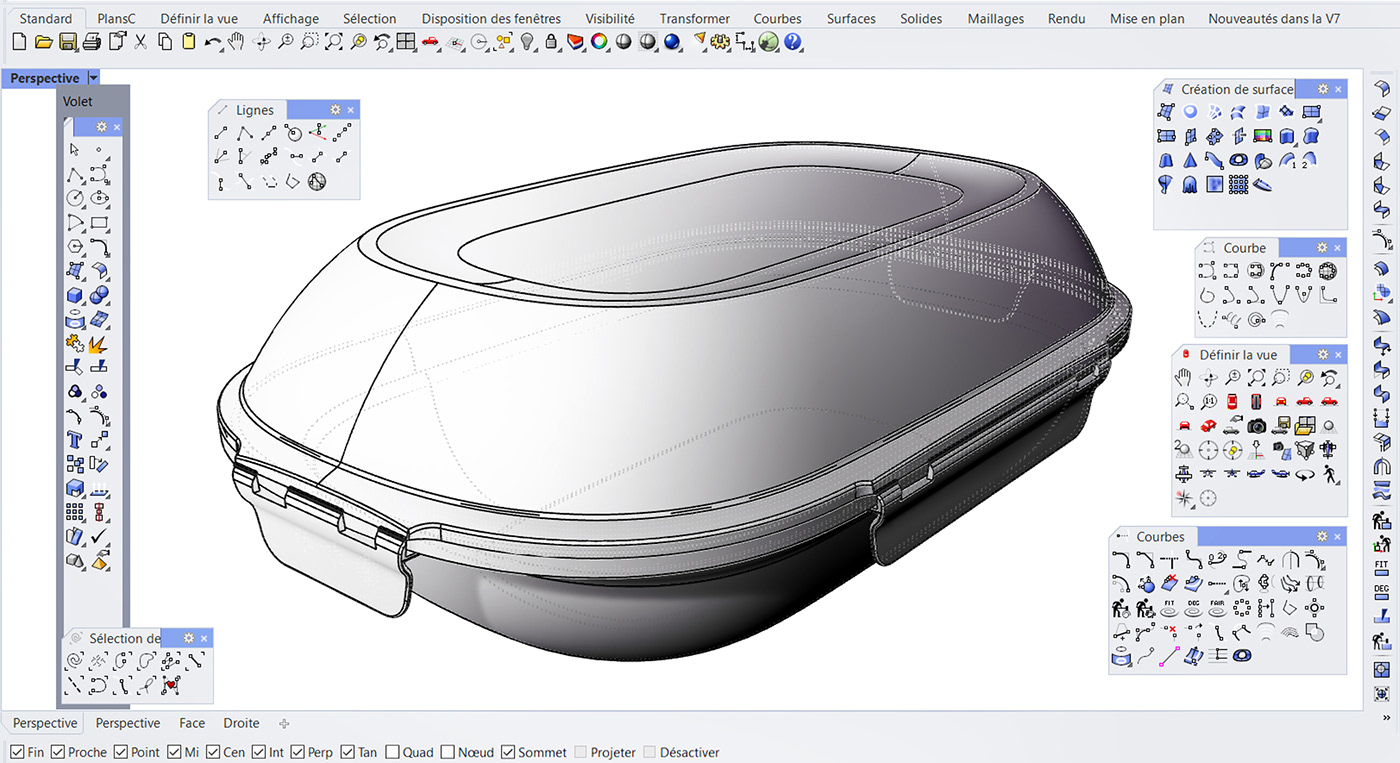Select the Scissors cut icon
Image resolution: width=1400 pixels, height=763 pixels.
click(x=140, y=41)
